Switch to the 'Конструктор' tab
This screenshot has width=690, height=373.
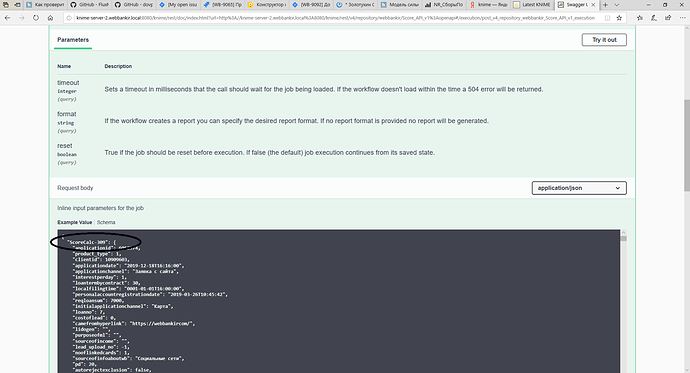point(267,5)
